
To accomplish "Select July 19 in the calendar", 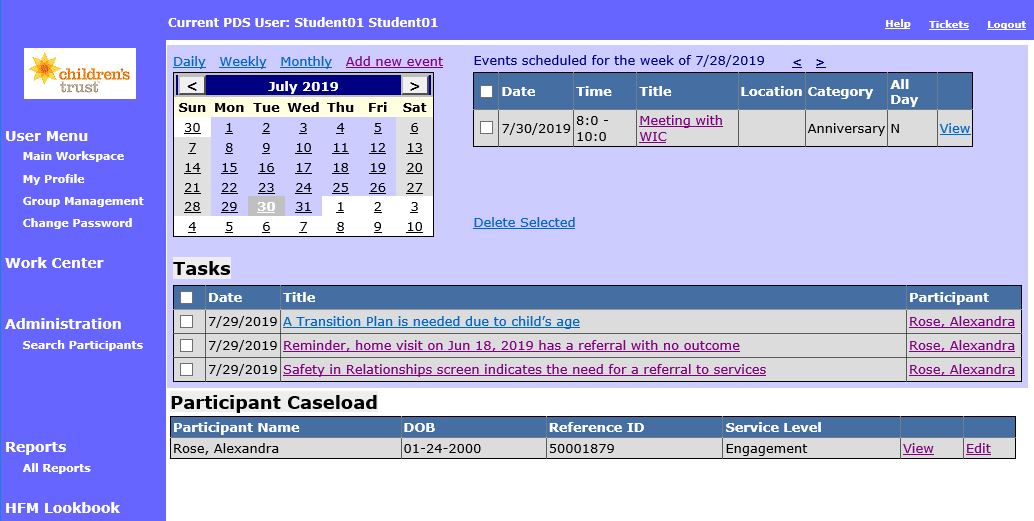I will click(x=377, y=168).
